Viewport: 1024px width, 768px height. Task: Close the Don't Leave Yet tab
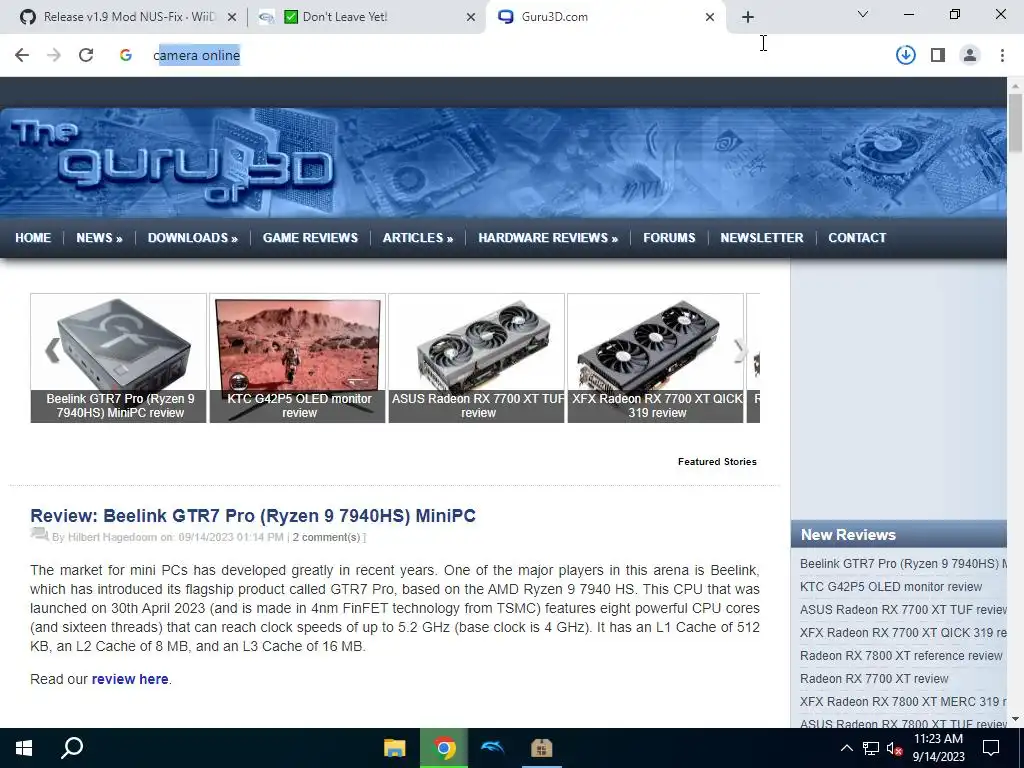point(471,17)
